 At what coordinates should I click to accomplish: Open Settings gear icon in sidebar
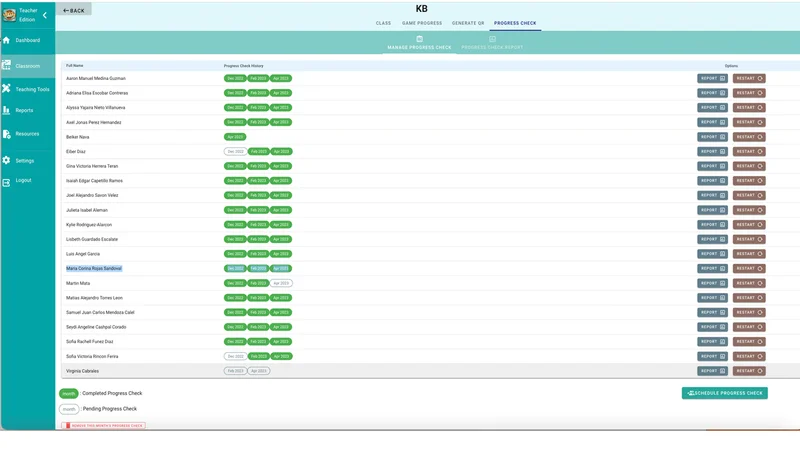click(7, 160)
